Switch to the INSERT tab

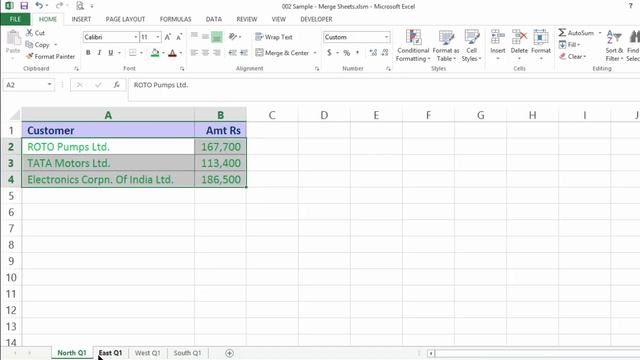click(81, 19)
